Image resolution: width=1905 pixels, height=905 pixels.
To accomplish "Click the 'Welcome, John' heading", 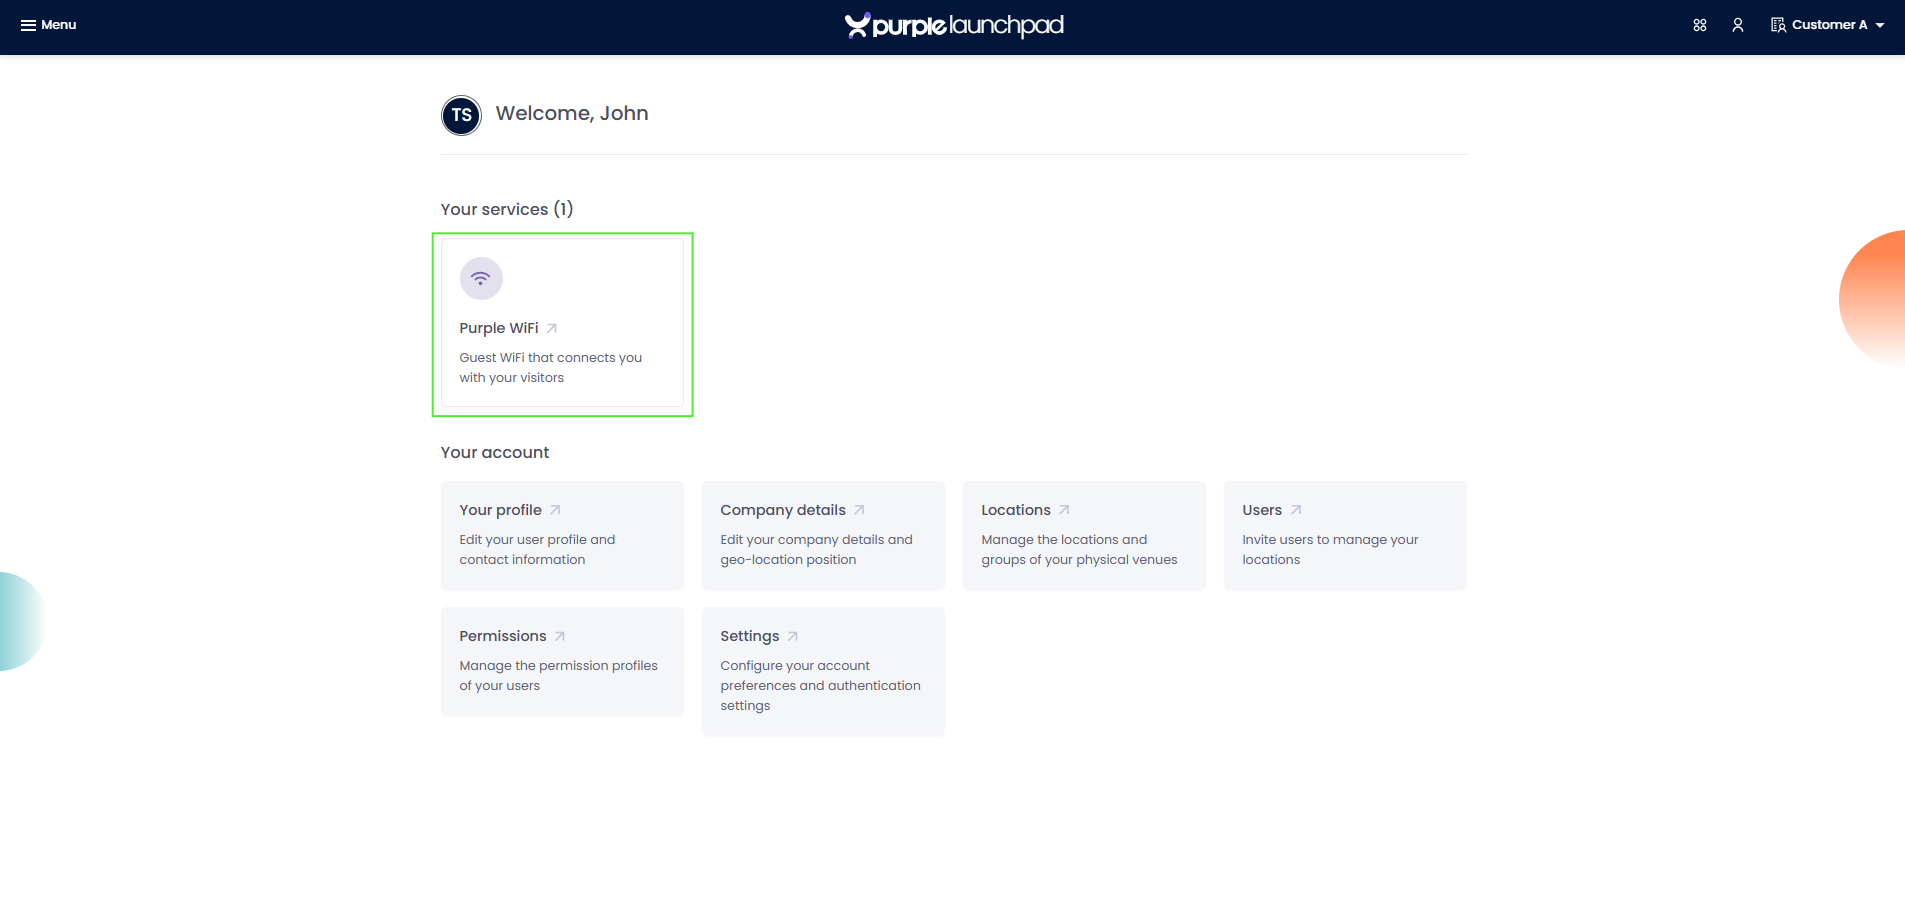I will pos(572,113).
